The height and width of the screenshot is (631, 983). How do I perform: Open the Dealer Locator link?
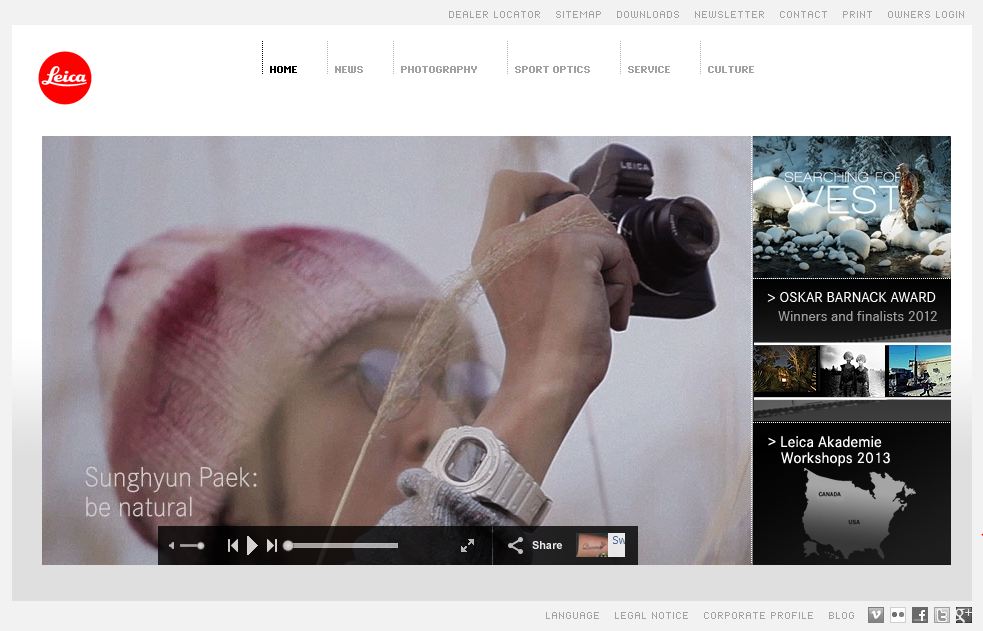point(494,15)
